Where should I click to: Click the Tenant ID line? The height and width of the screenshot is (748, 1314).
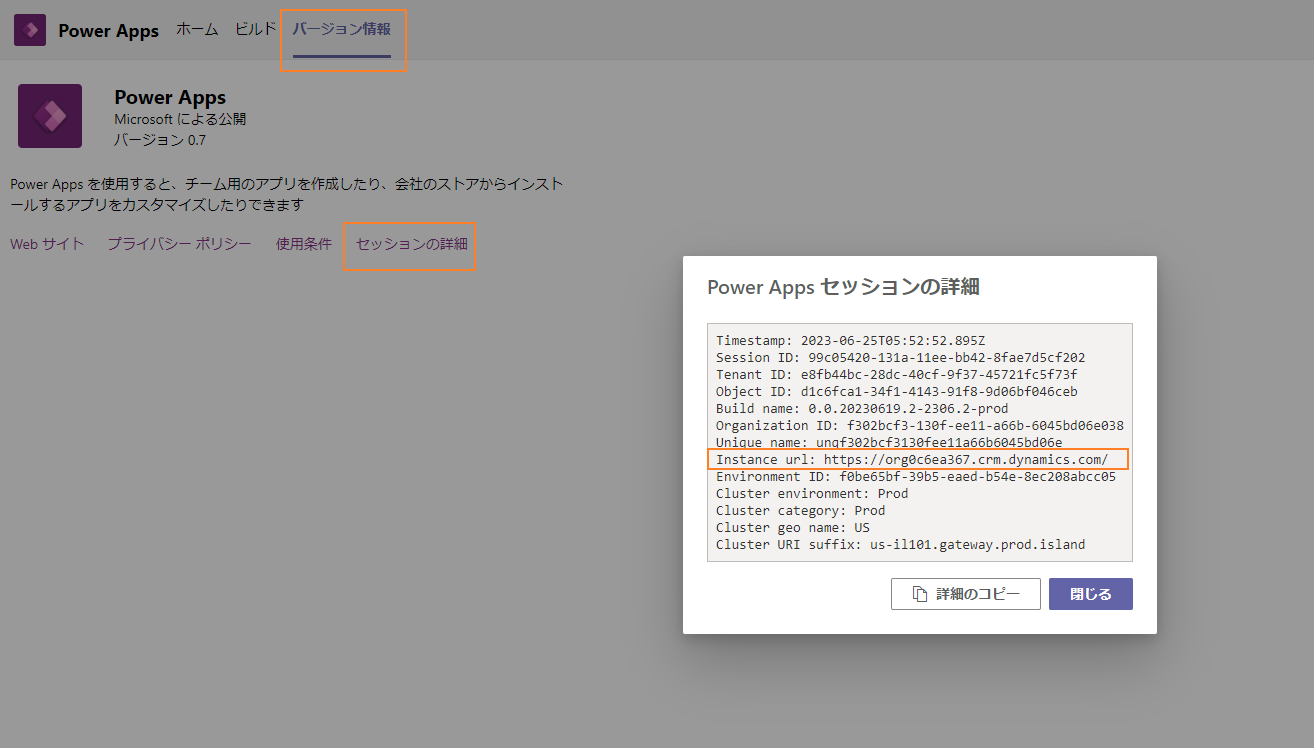point(897,375)
